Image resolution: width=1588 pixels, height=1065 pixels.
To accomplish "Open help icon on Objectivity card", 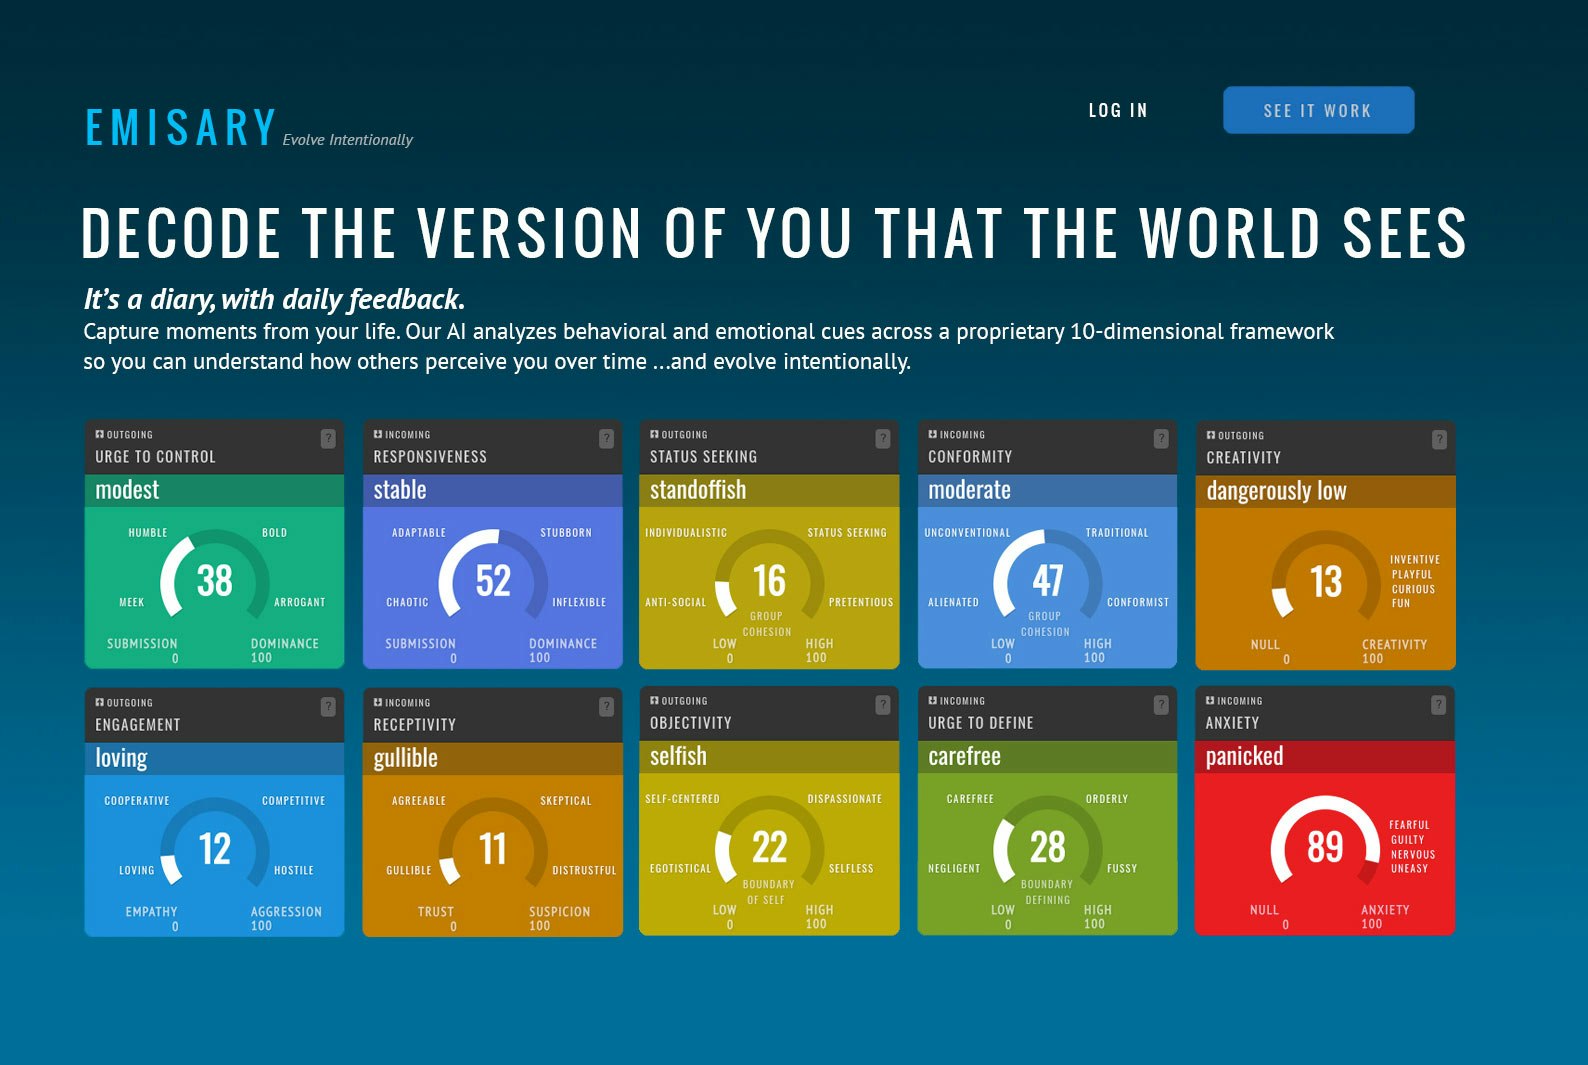I will tap(883, 704).
